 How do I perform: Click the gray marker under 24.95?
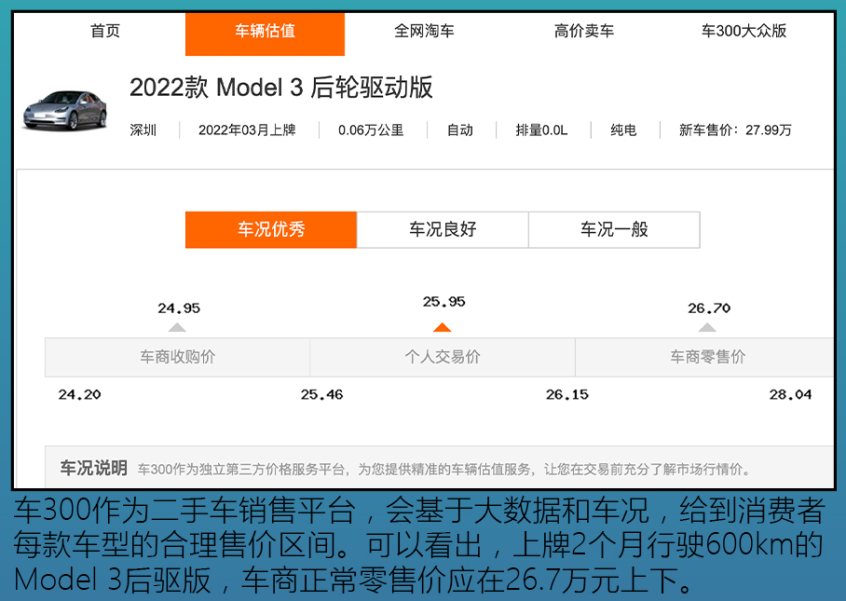coord(177,327)
